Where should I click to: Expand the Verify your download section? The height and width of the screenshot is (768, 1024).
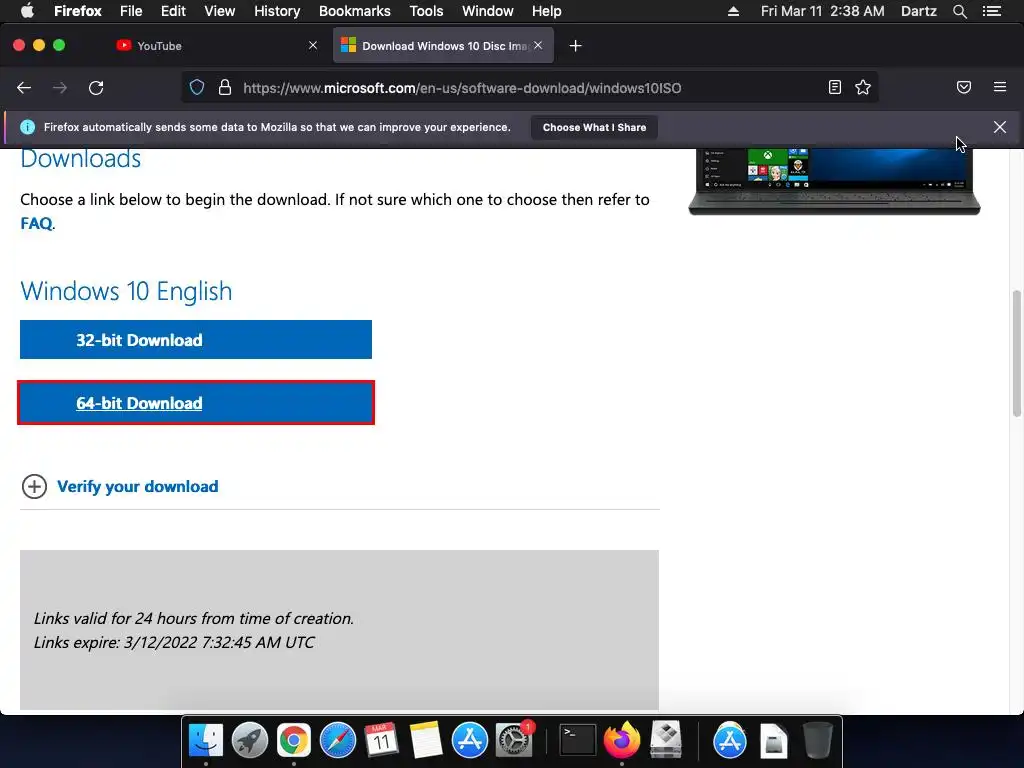[120, 487]
